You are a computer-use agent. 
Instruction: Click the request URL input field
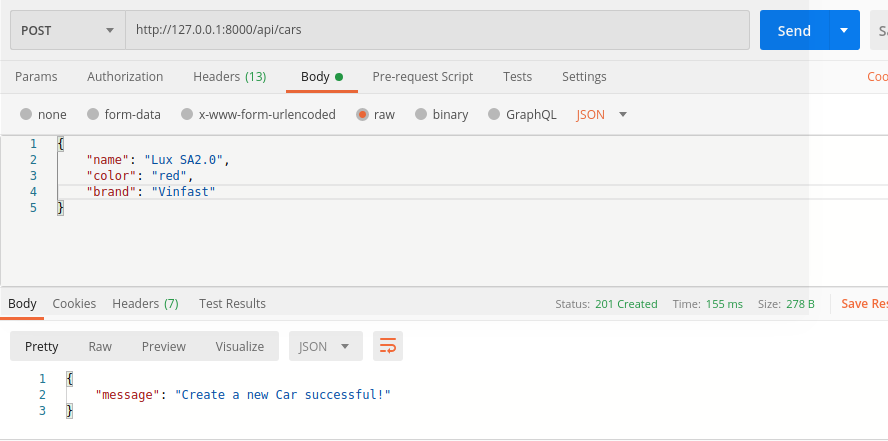click(x=437, y=30)
